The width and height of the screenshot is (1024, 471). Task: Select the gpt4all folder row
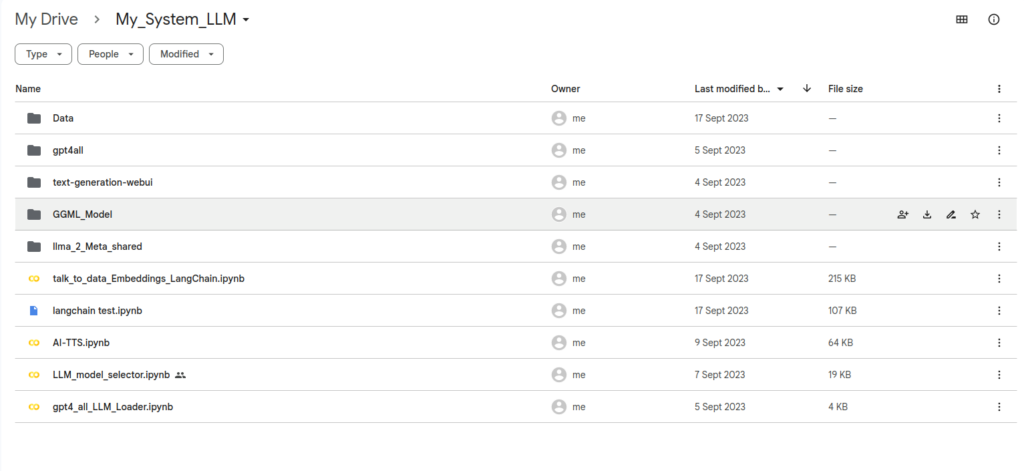pyautogui.click(x=516, y=150)
